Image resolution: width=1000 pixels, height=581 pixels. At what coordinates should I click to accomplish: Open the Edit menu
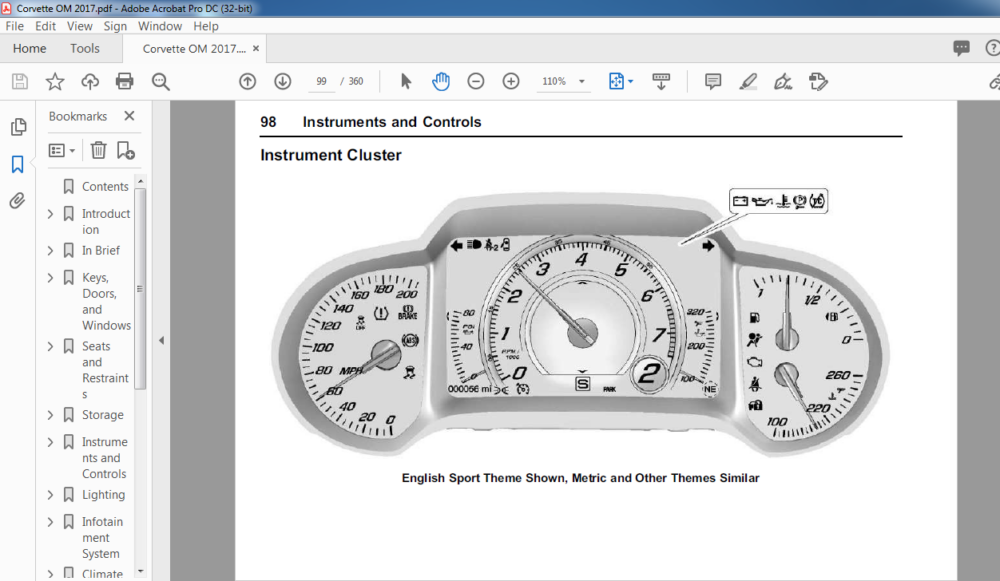click(45, 26)
